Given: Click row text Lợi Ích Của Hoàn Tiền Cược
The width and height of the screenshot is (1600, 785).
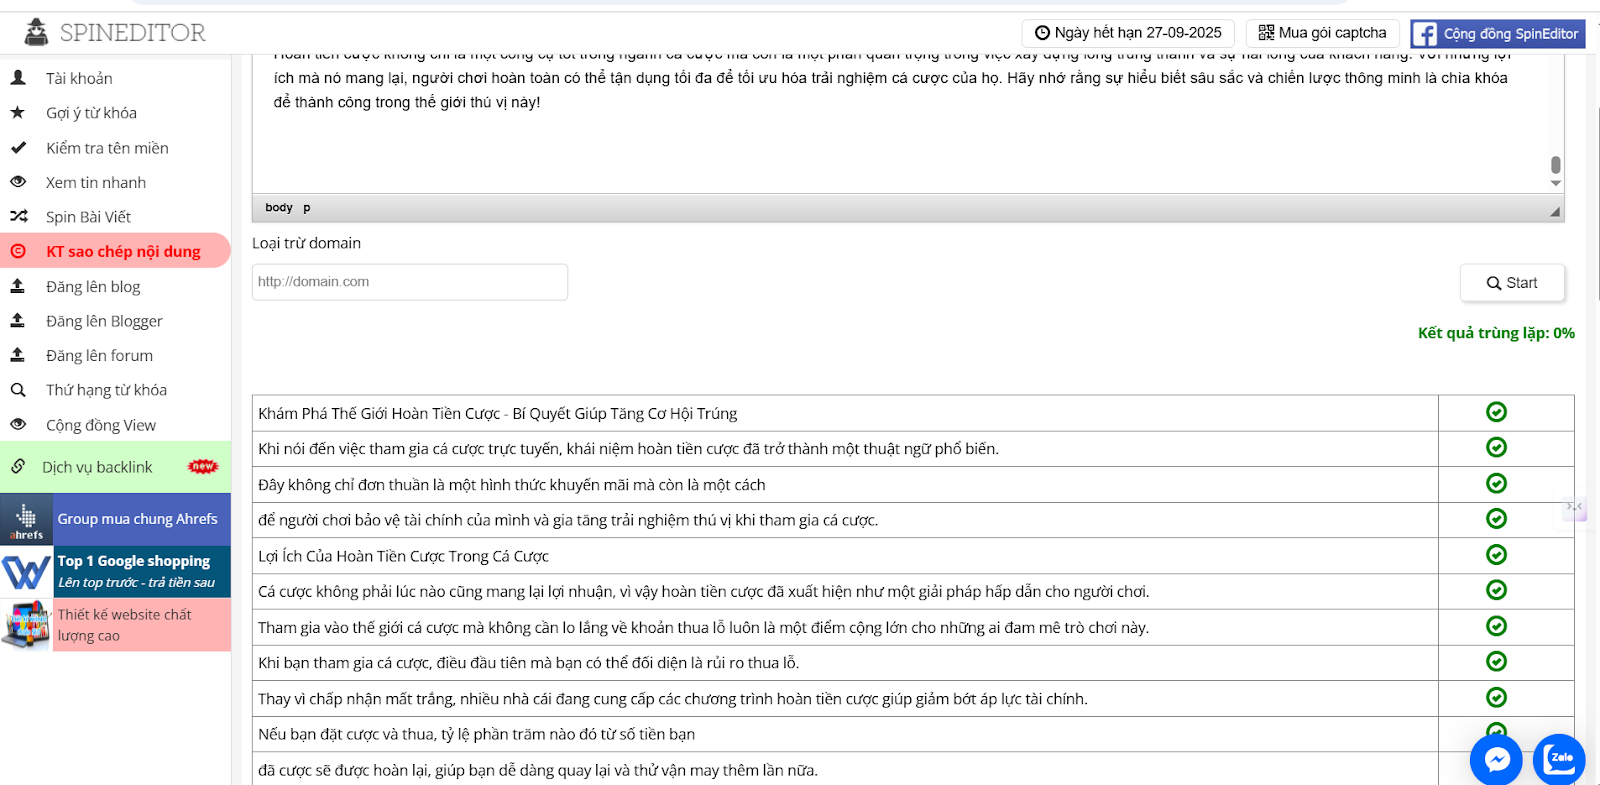Looking at the screenshot, I should click(403, 556).
